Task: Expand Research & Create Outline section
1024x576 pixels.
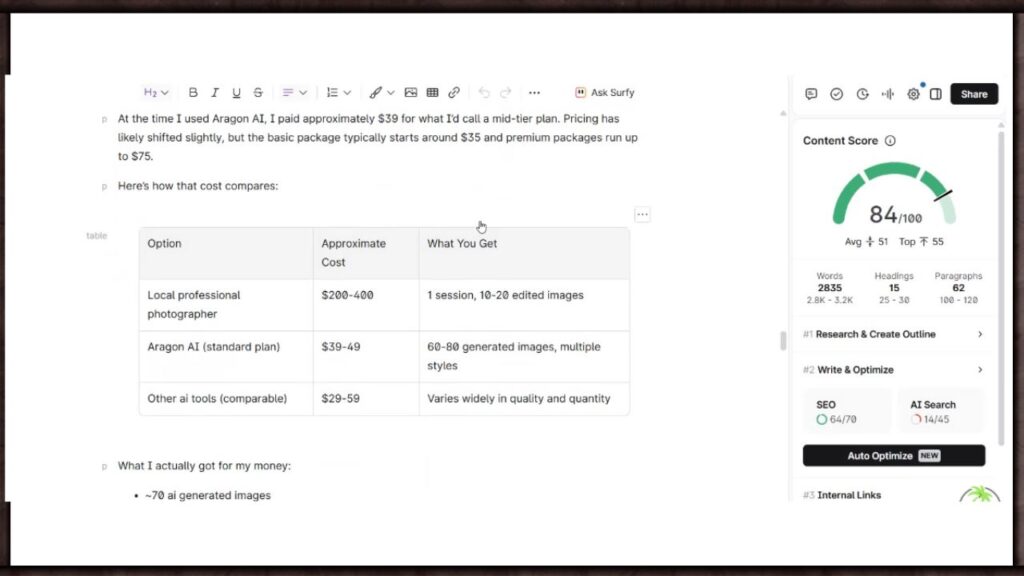Action: pos(893,334)
